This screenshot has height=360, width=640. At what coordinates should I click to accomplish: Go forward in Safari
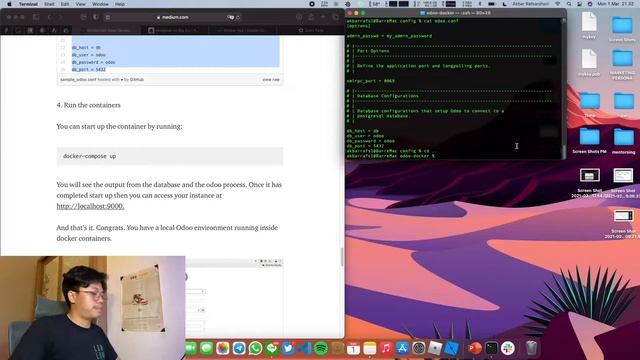click(x=60, y=17)
